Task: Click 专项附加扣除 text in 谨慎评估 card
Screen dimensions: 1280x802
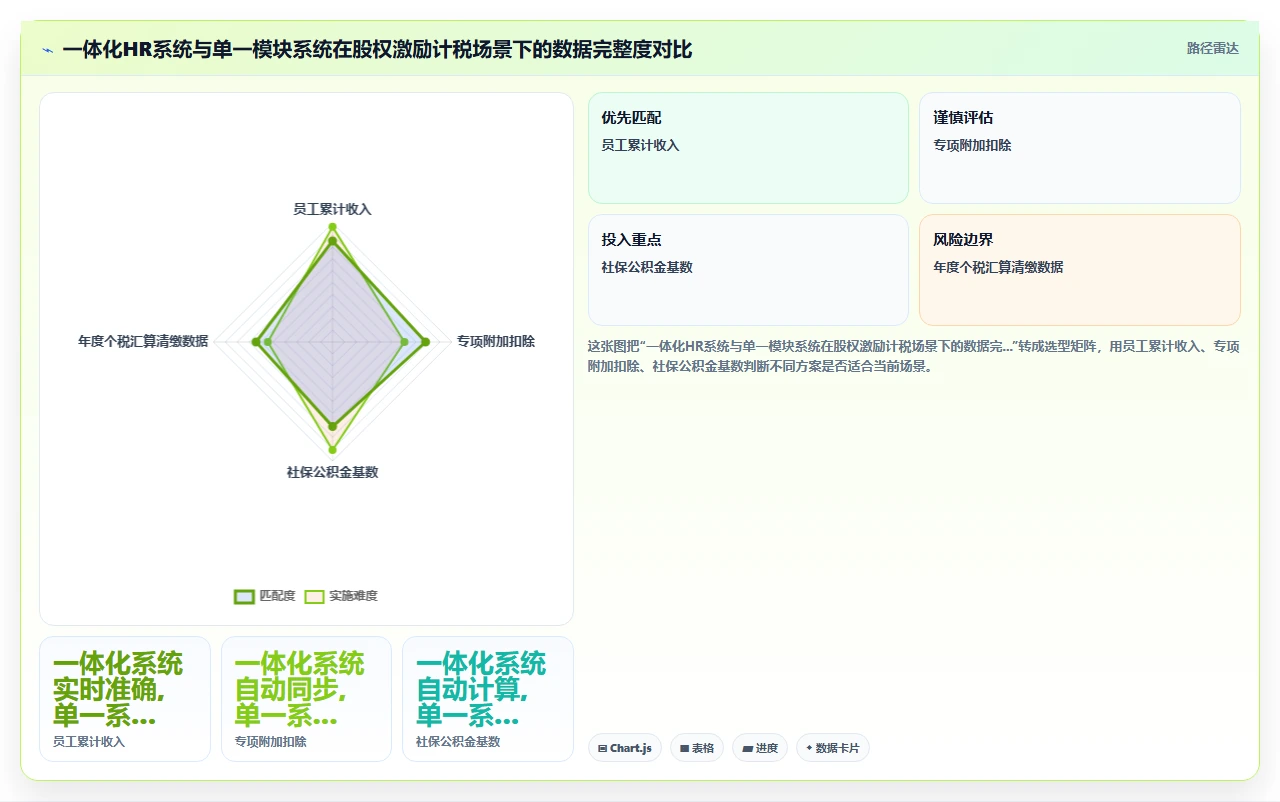Action: pyautogui.click(x=973, y=145)
